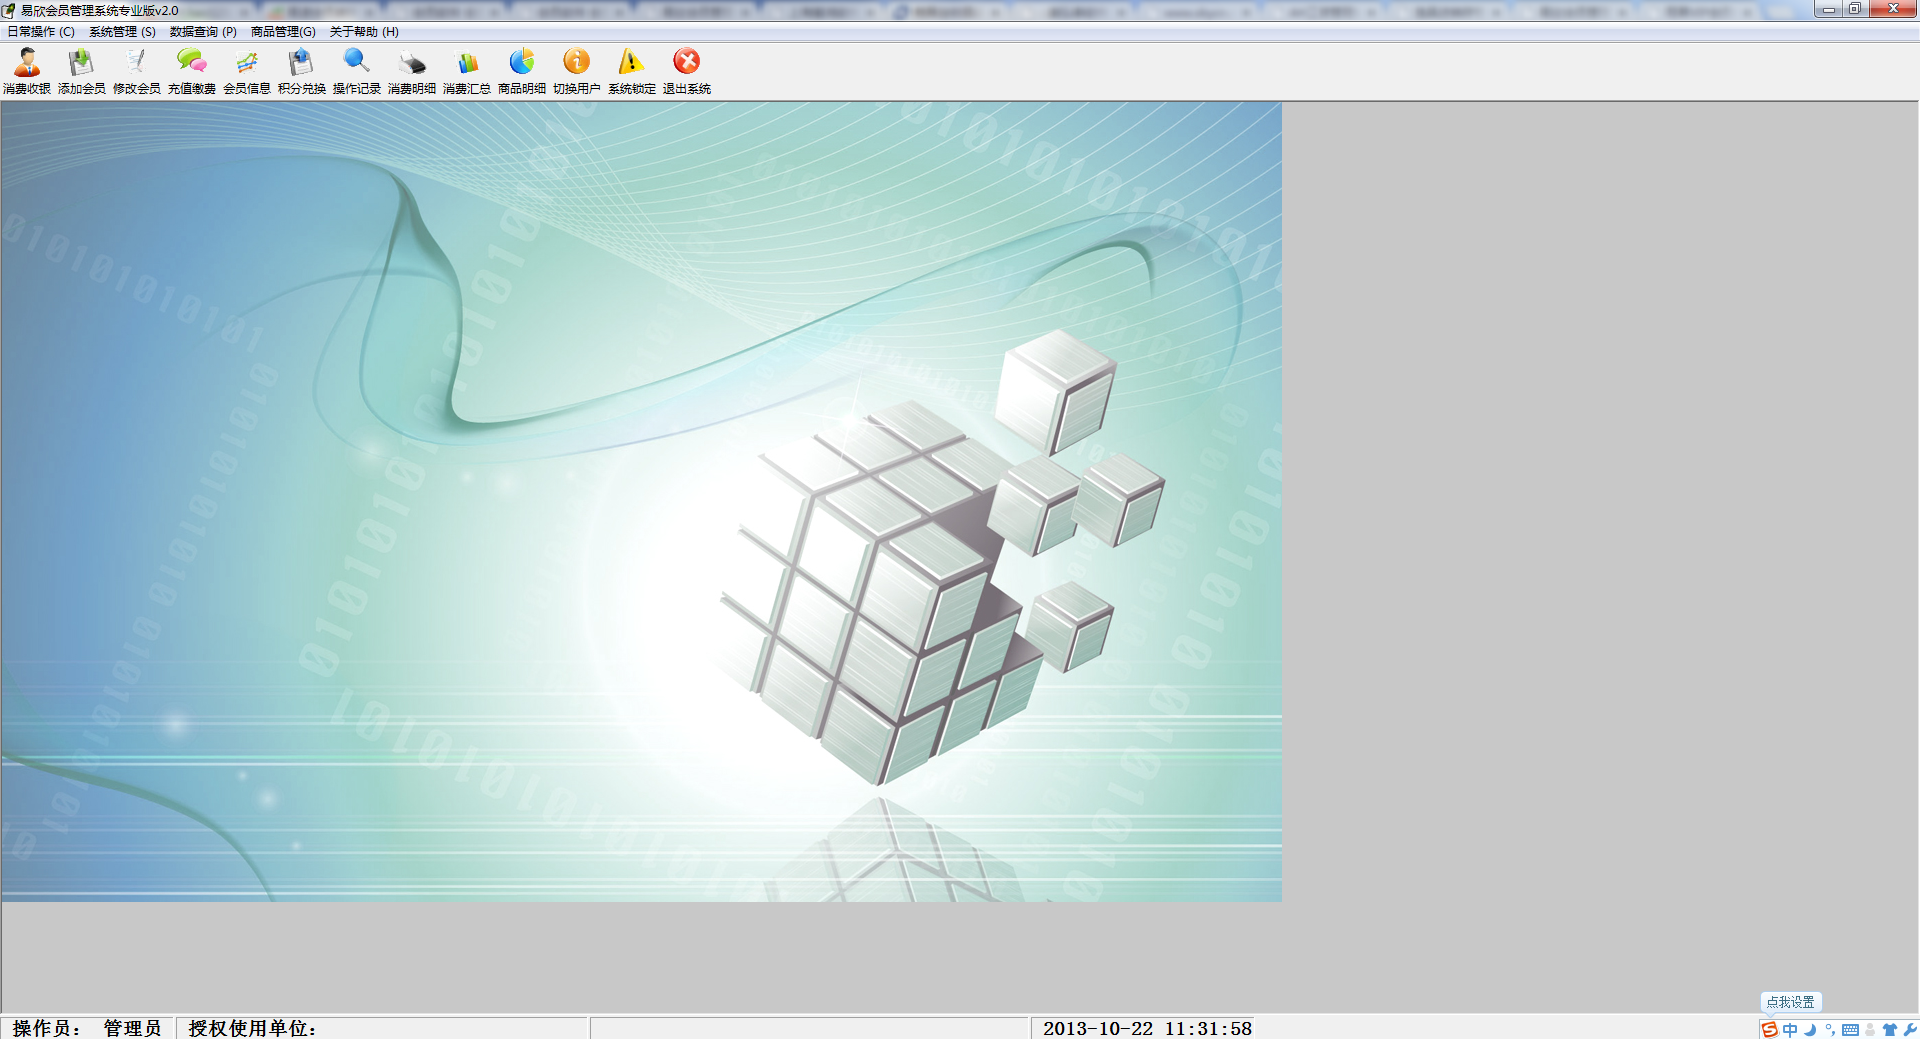Restore down the application window
This screenshot has width=1920, height=1039.
pos(1855,9)
